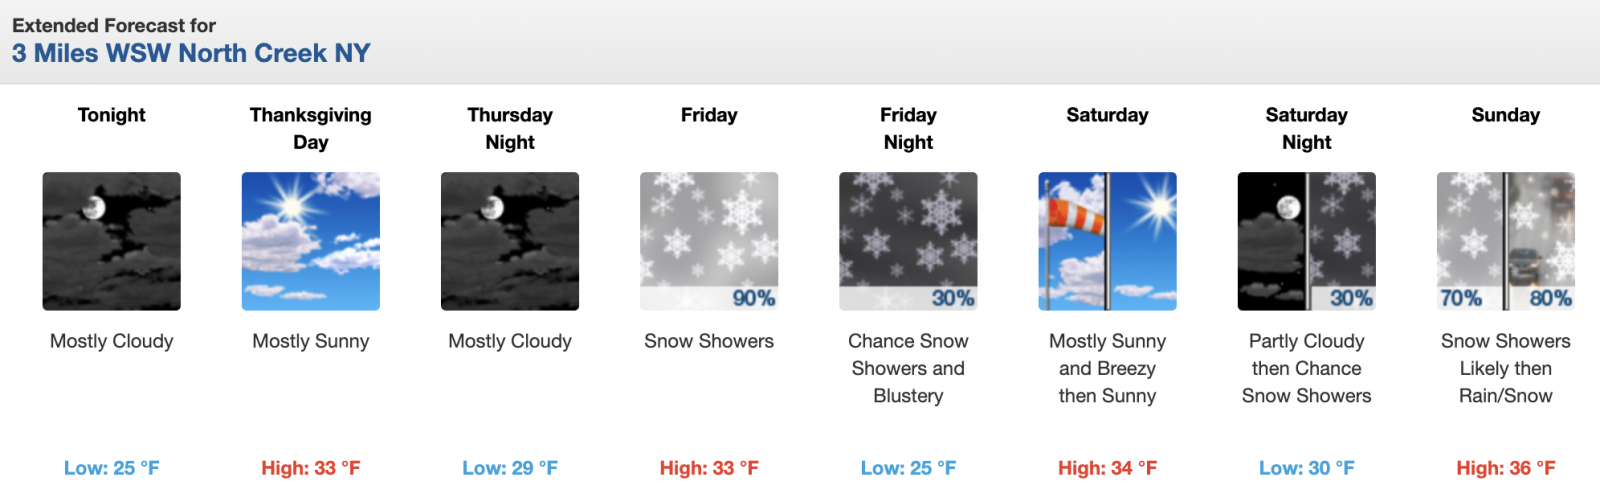This screenshot has width=1600, height=494.
Task: Open the 3 Miles WSW North Creek NY link
Action: 191,53
